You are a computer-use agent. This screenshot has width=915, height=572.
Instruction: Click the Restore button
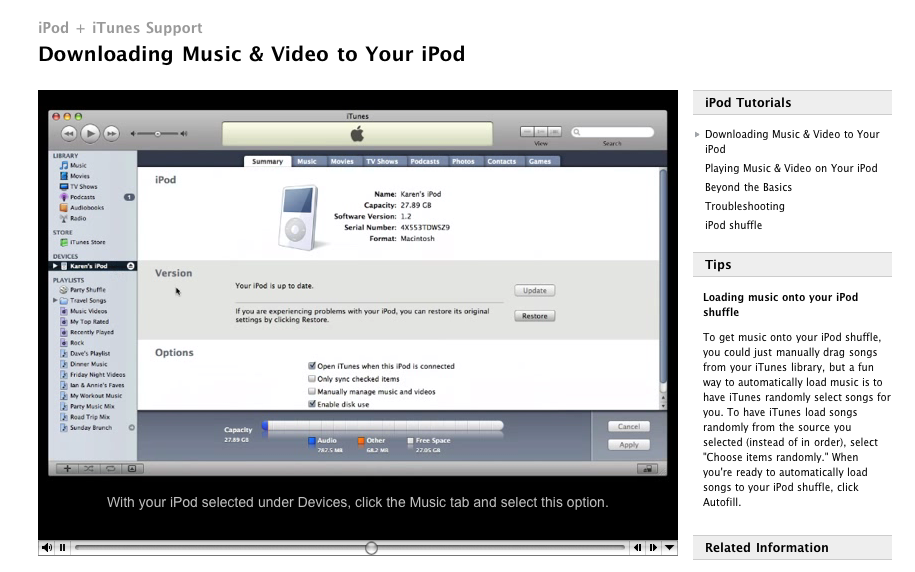[535, 316]
